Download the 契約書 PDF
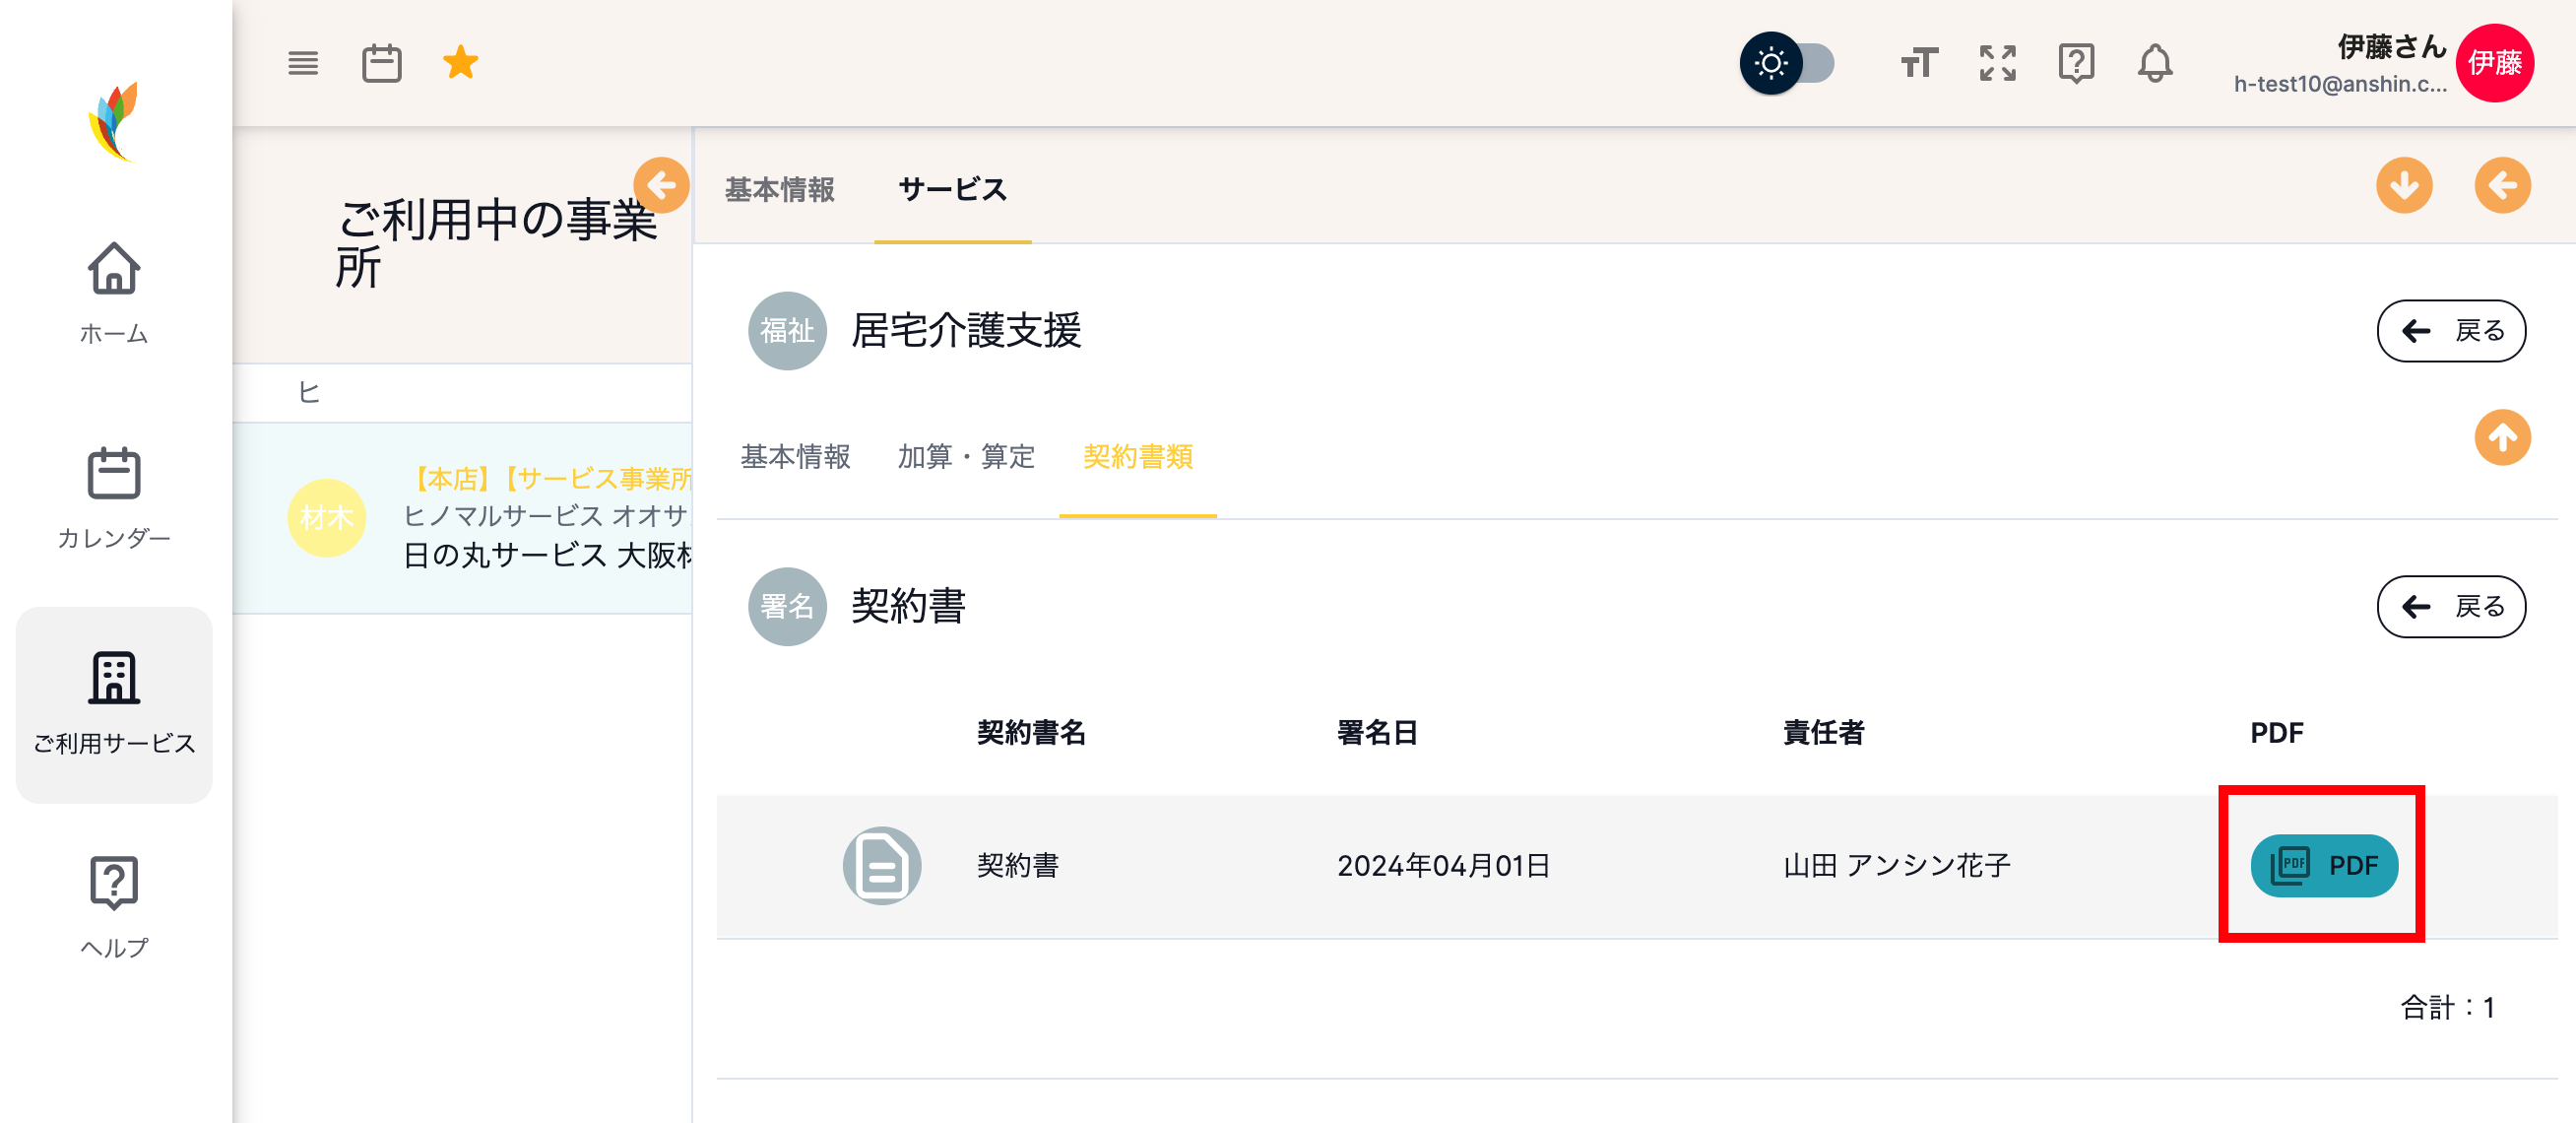 pos(2324,866)
